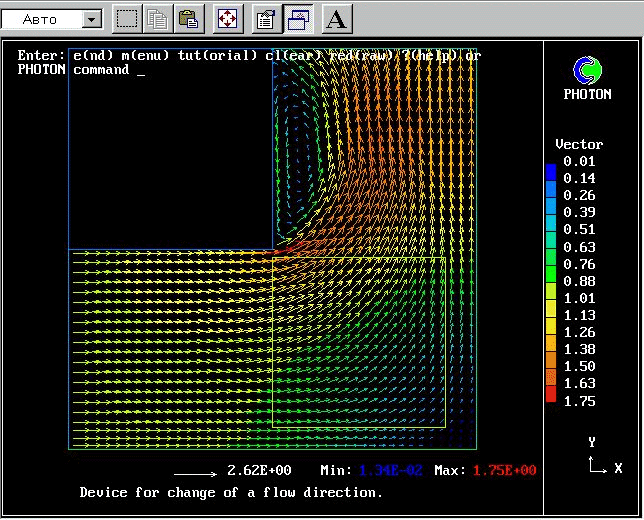Click legend value '0.14'
The width and height of the screenshot is (644, 520).
coord(579,178)
